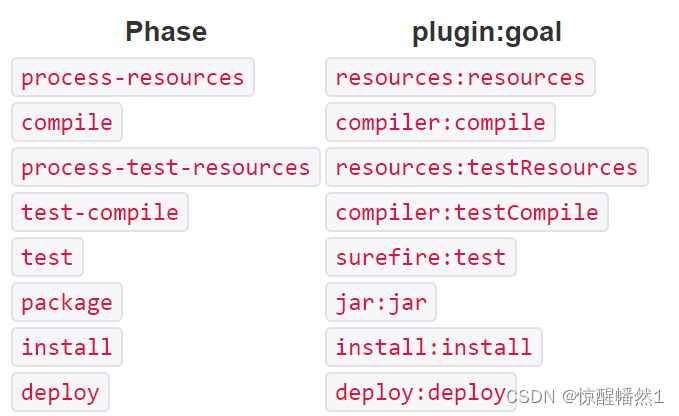Screen dimensions: 679x416
Task: Select the test-compile phase tag
Action: point(100,212)
